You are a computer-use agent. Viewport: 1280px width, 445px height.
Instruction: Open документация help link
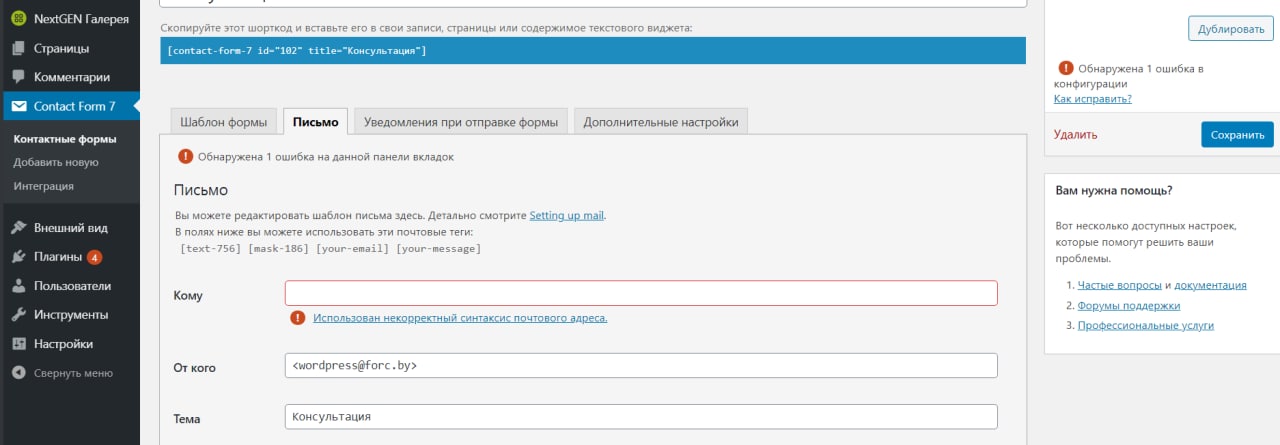point(1210,285)
